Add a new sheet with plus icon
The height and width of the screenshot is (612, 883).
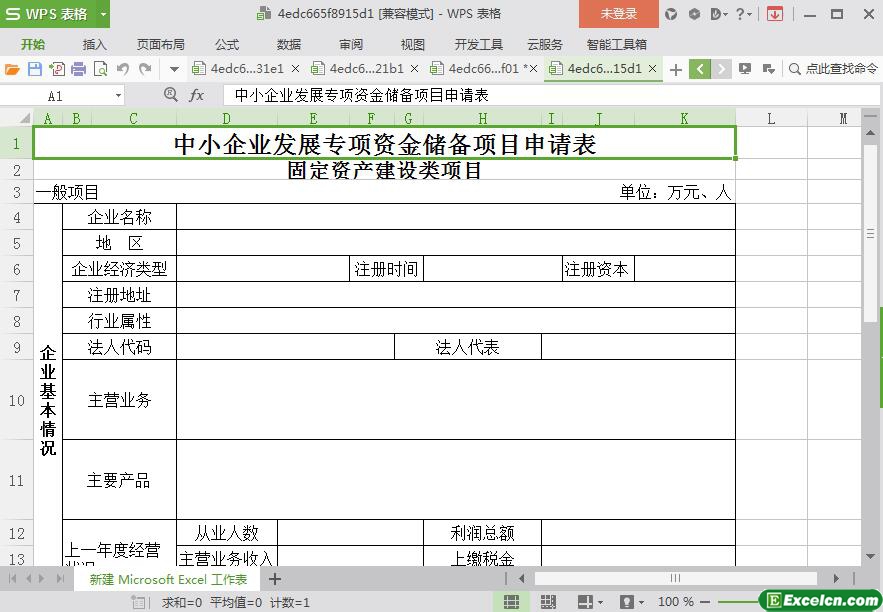tap(275, 579)
